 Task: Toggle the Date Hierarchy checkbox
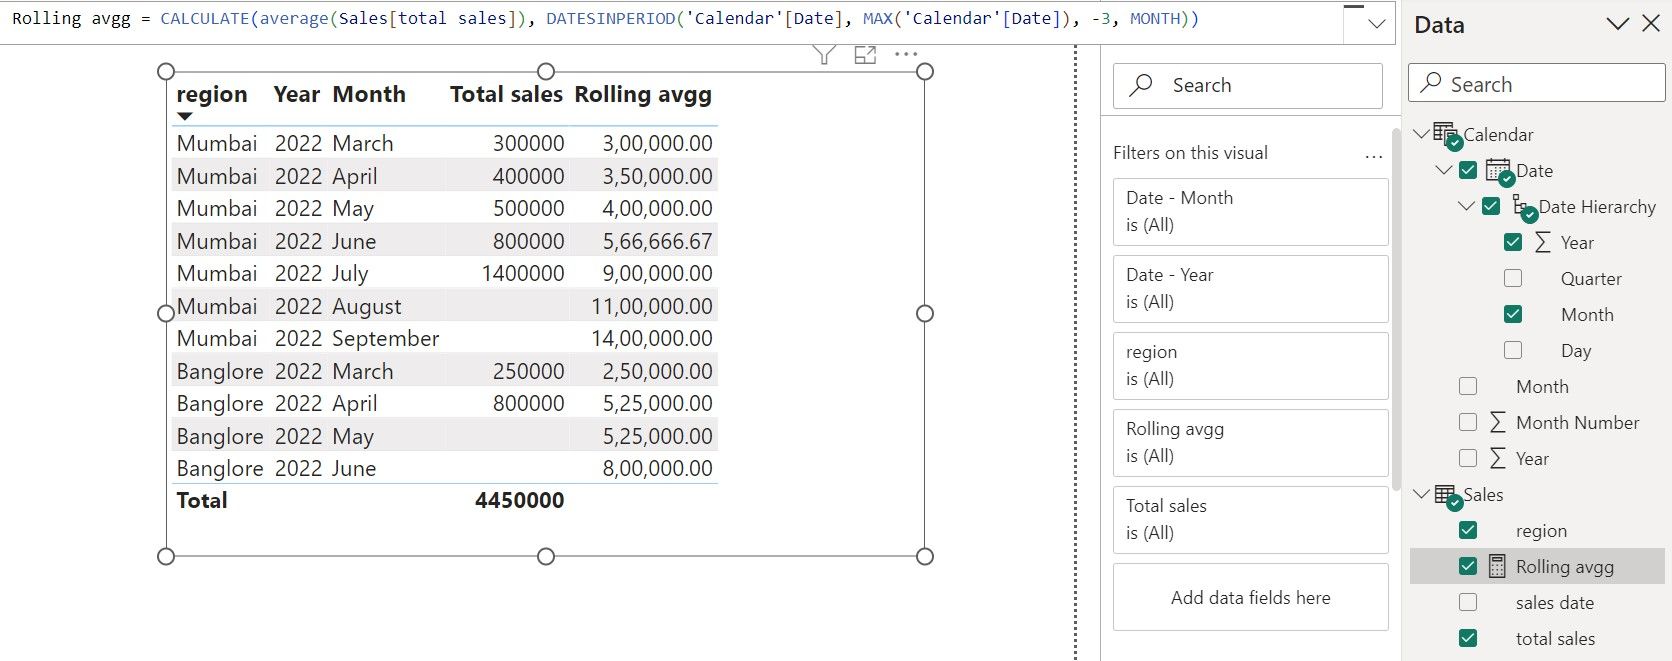(1491, 207)
